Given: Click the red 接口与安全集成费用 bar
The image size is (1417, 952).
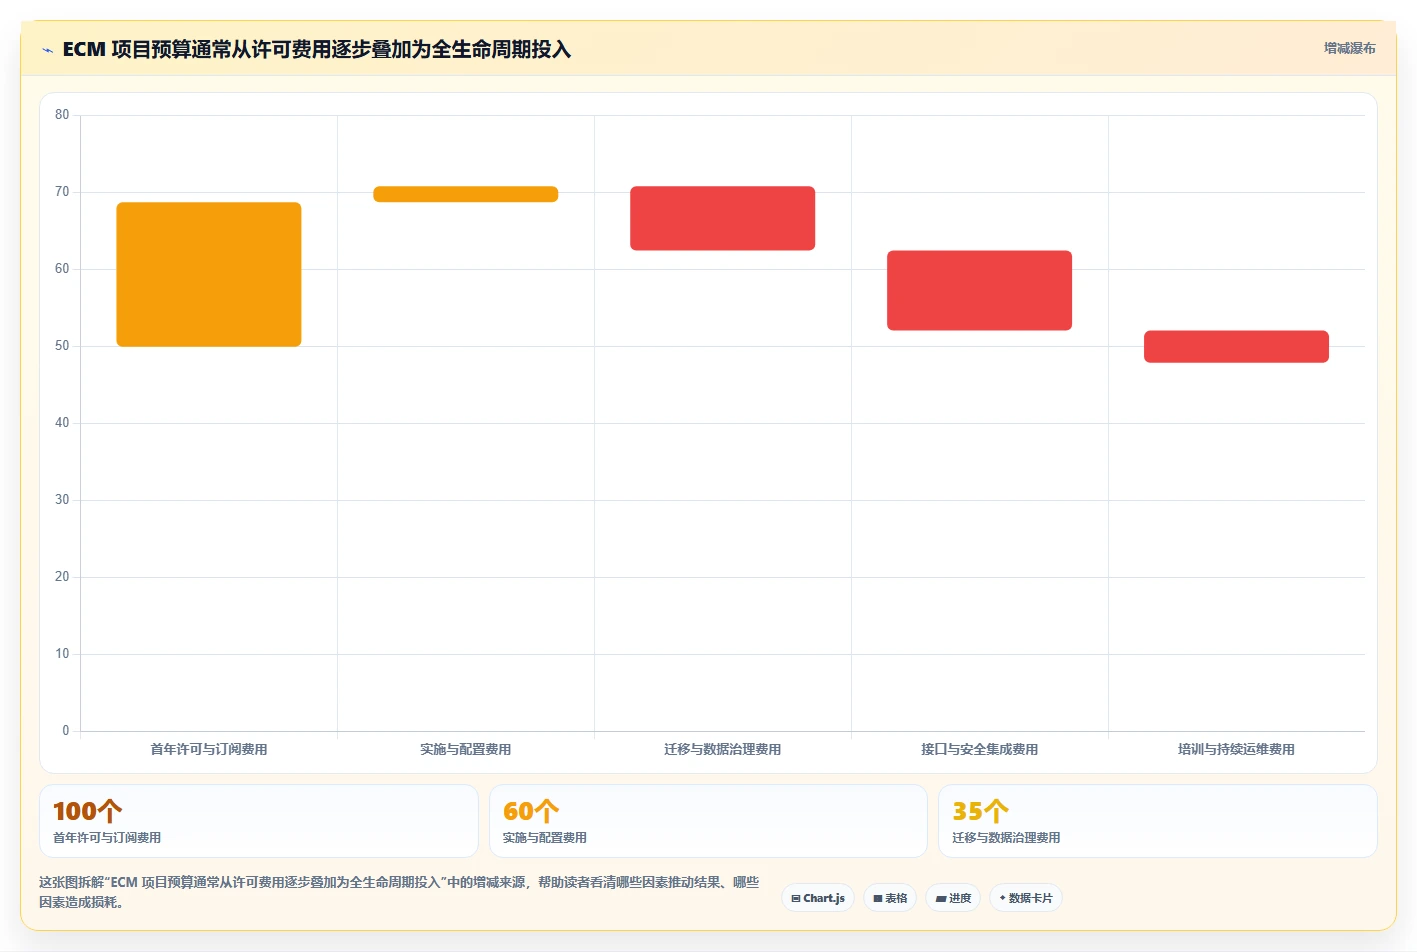Looking at the screenshot, I should (x=980, y=290).
